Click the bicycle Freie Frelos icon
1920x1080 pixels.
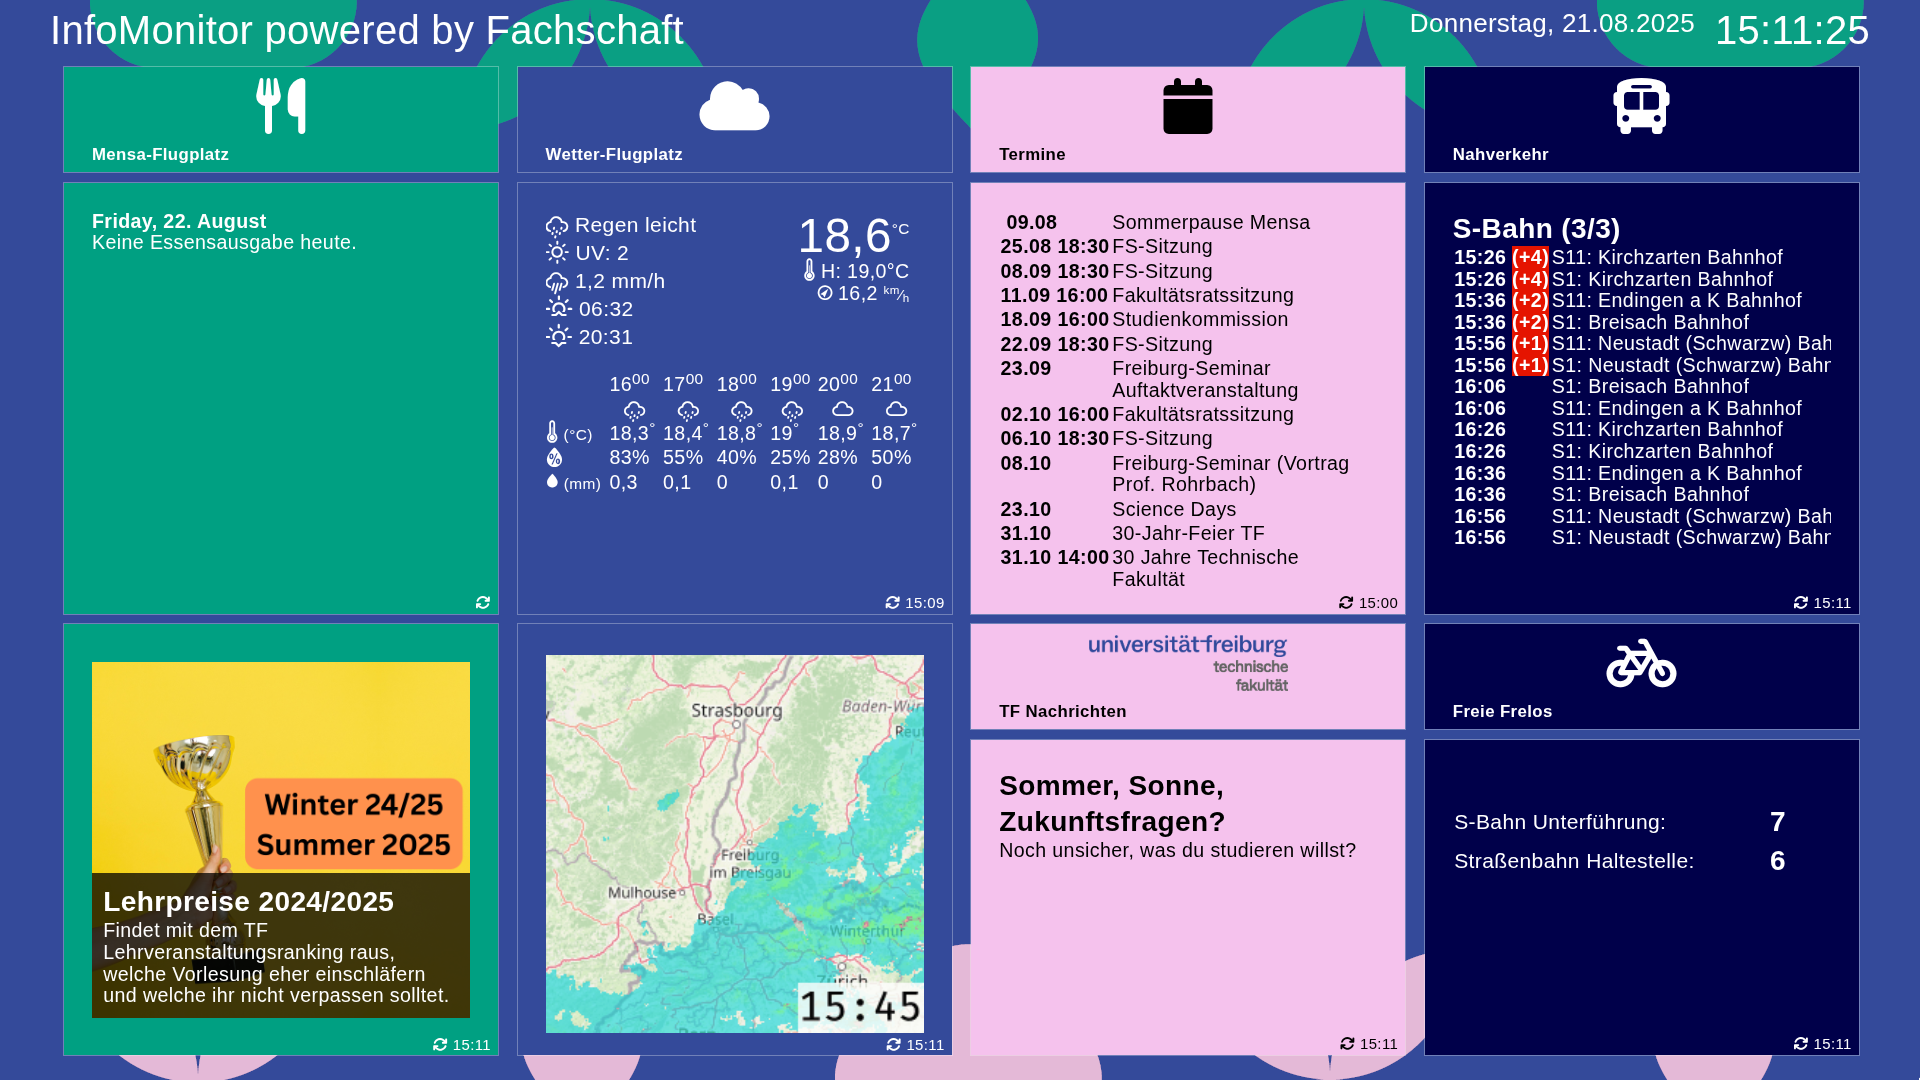point(1641,663)
